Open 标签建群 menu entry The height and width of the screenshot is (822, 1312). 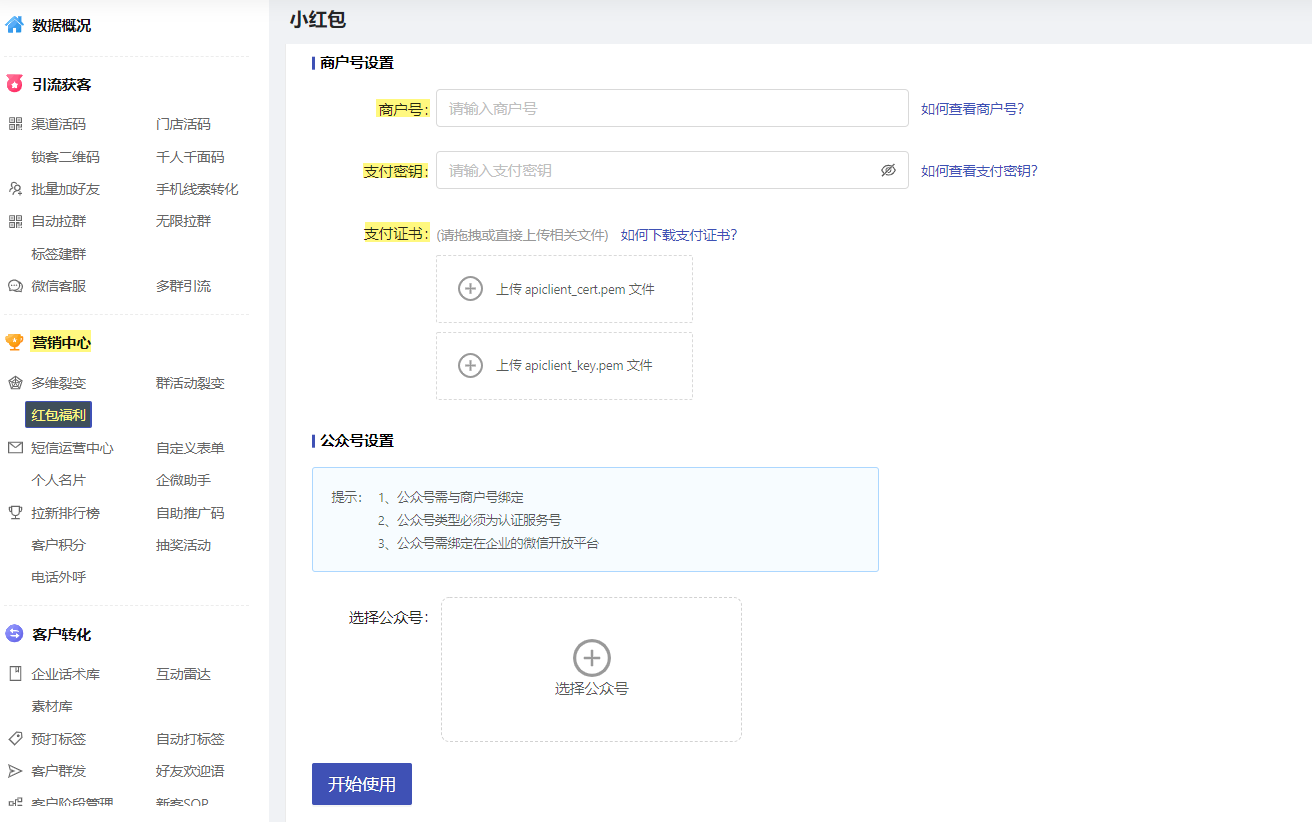[58, 254]
